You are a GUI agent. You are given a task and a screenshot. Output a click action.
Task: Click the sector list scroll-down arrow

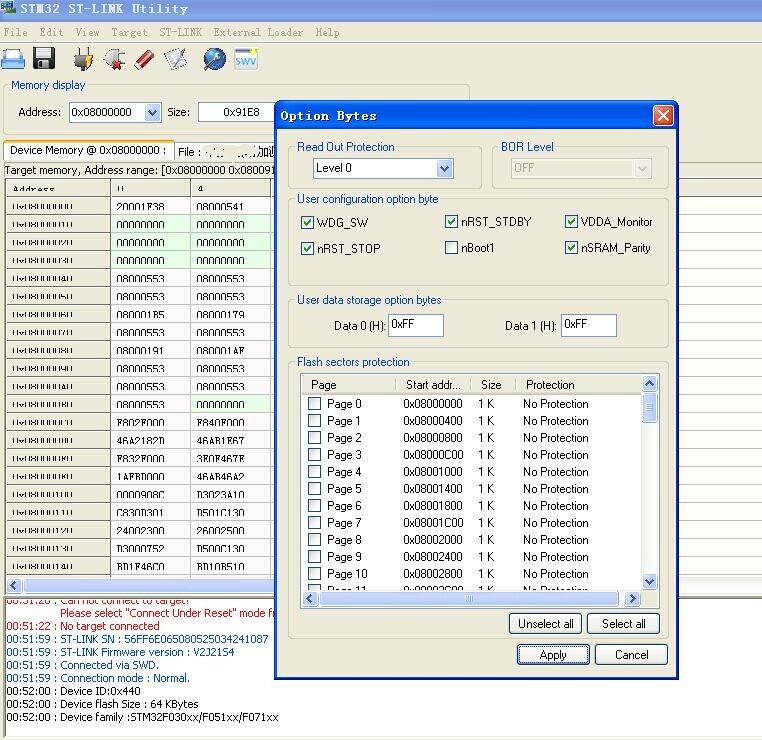(649, 581)
